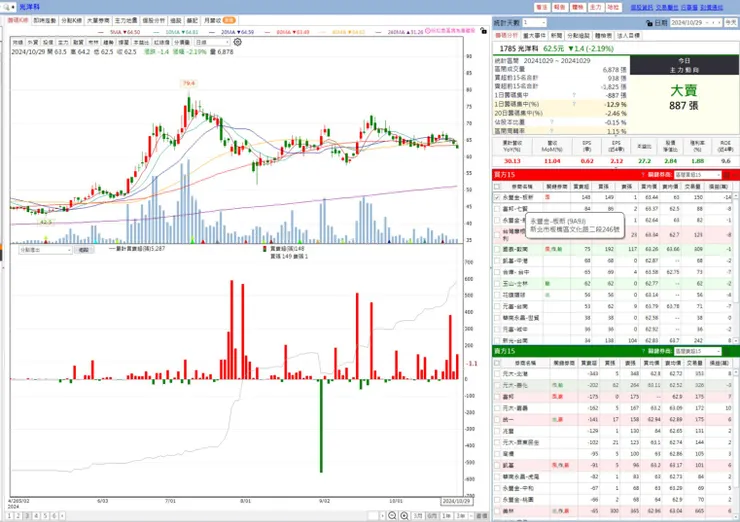The width and height of the screenshot is (740, 522).
Task: Click next-date arrow in the date field
Action: click(719, 23)
